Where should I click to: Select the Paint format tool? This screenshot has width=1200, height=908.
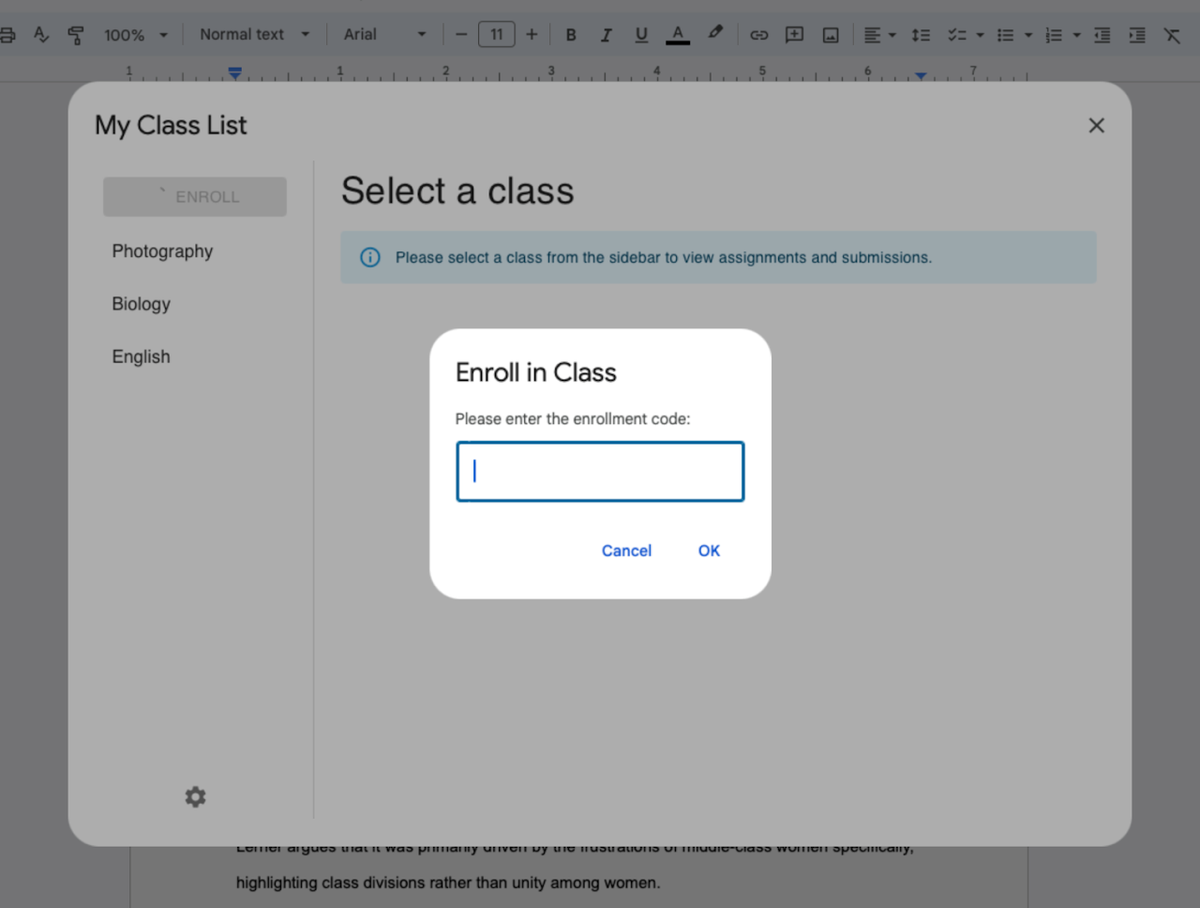point(75,34)
